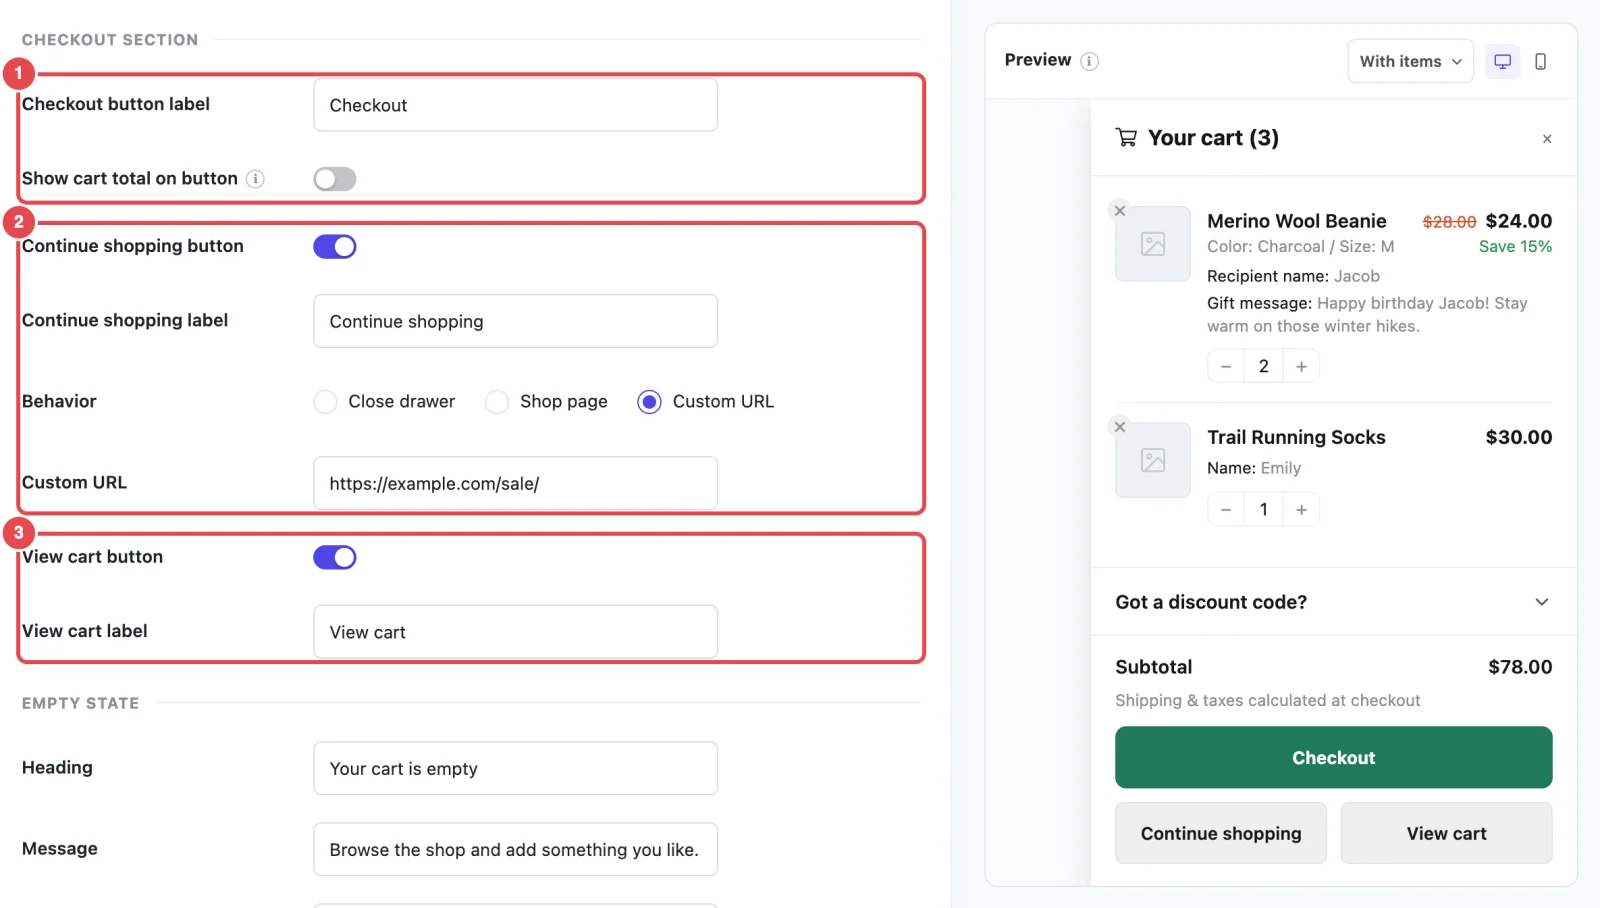Close the Your cart drawer
The width and height of the screenshot is (1600, 908).
[x=1547, y=139]
